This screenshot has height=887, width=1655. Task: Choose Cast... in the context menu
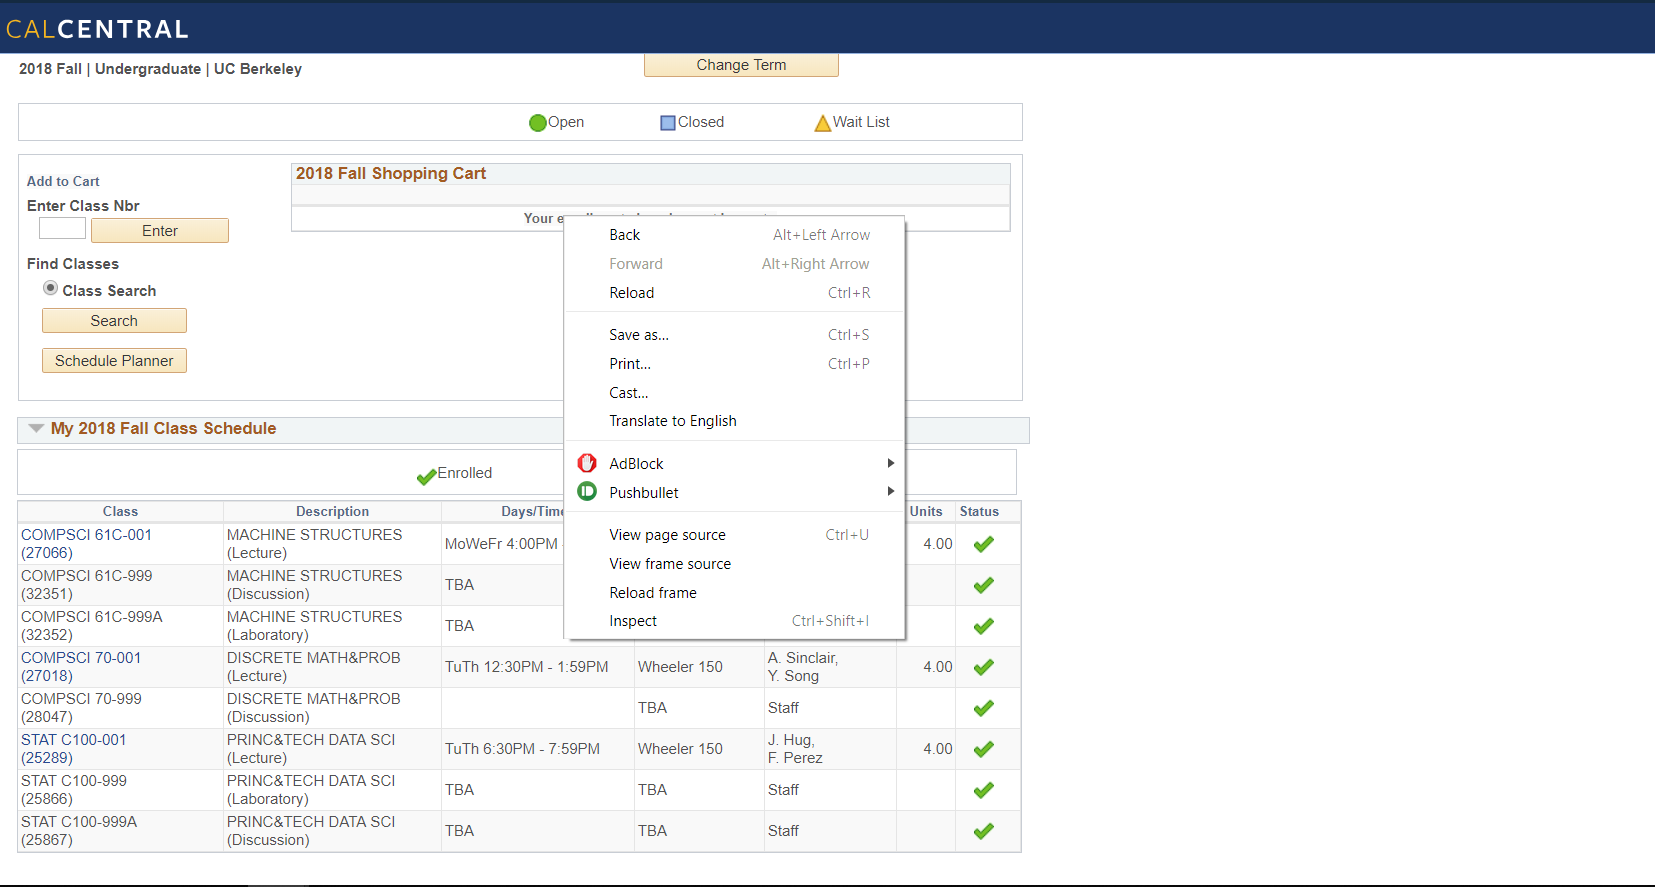click(x=735, y=393)
